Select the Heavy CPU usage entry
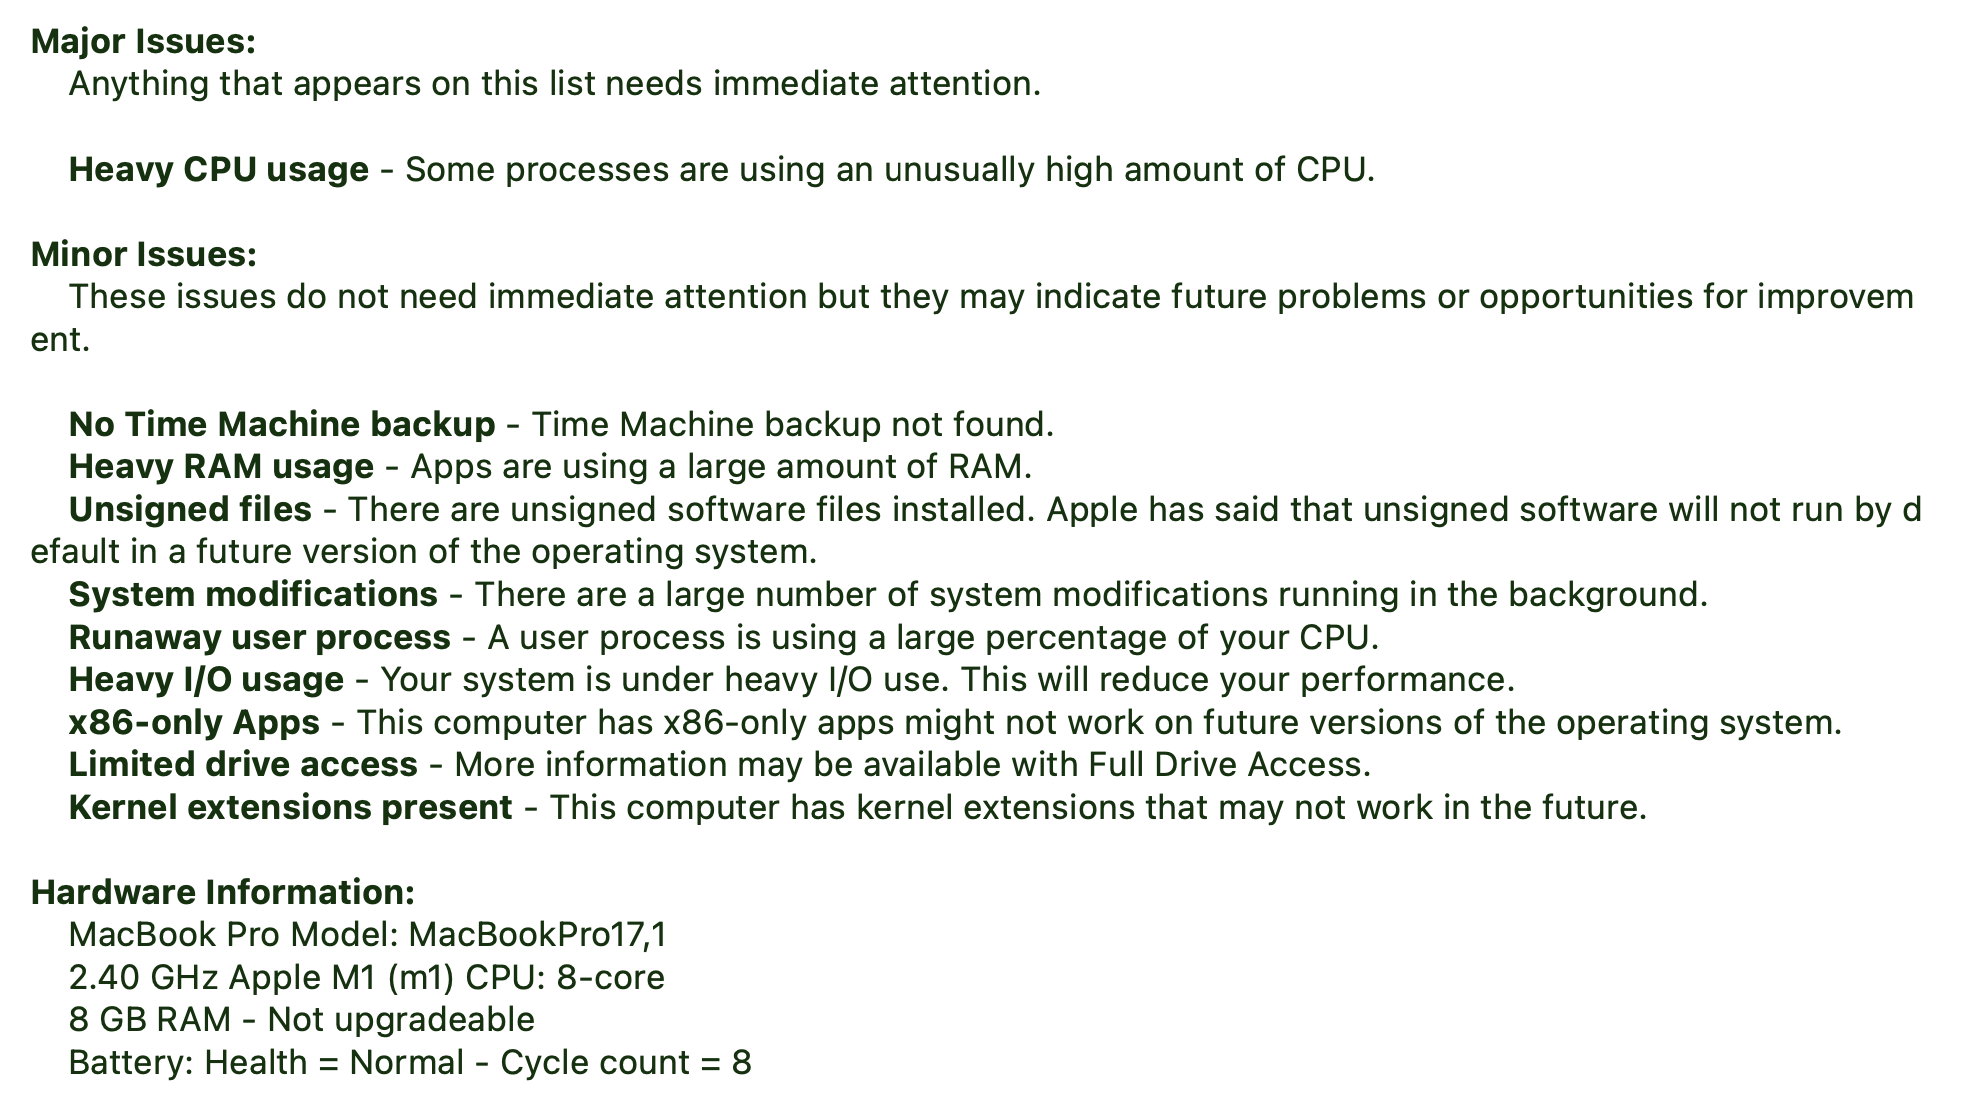This screenshot has width=1974, height=1094. pyautogui.click(x=218, y=170)
